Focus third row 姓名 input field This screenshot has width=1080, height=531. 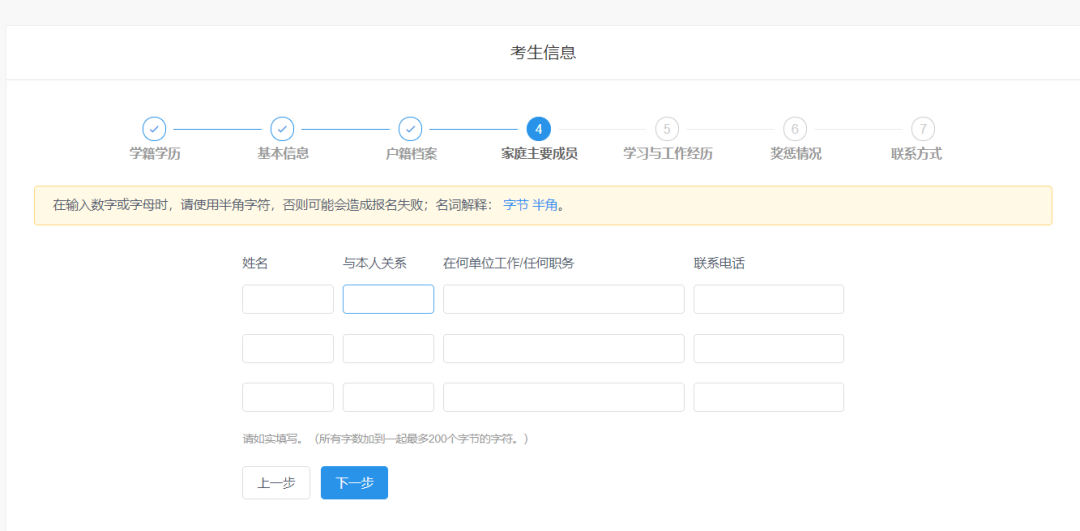click(288, 397)
